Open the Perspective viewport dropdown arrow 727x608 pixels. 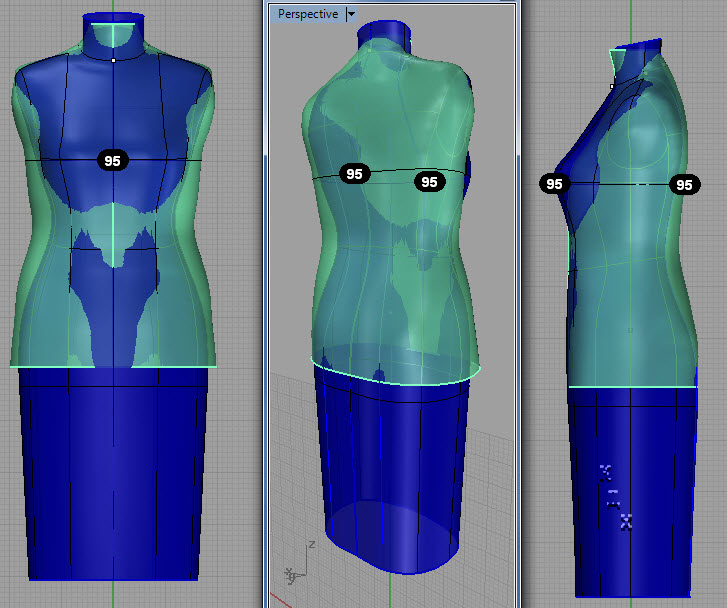coord(351,14)
